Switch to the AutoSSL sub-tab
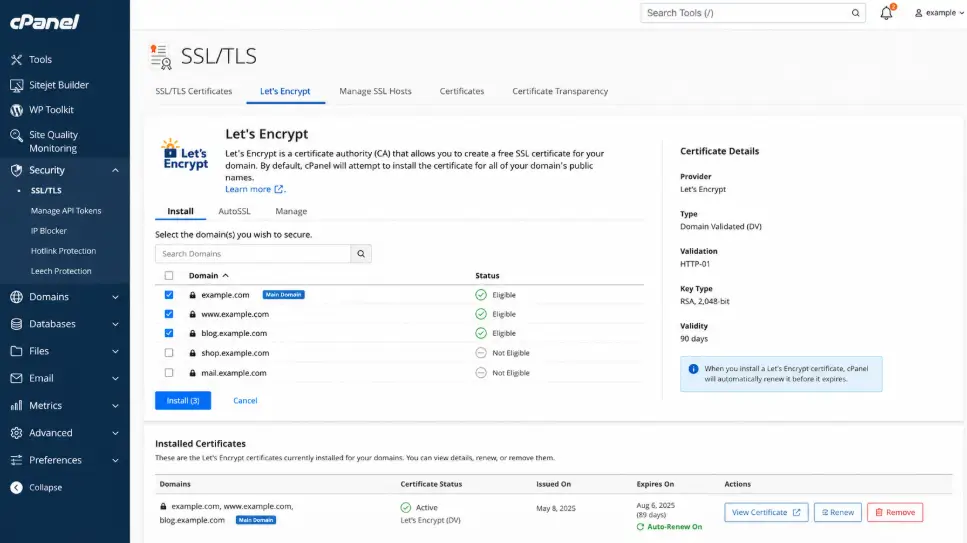Viewport: 967px width, 543px height. pos(234,211)
